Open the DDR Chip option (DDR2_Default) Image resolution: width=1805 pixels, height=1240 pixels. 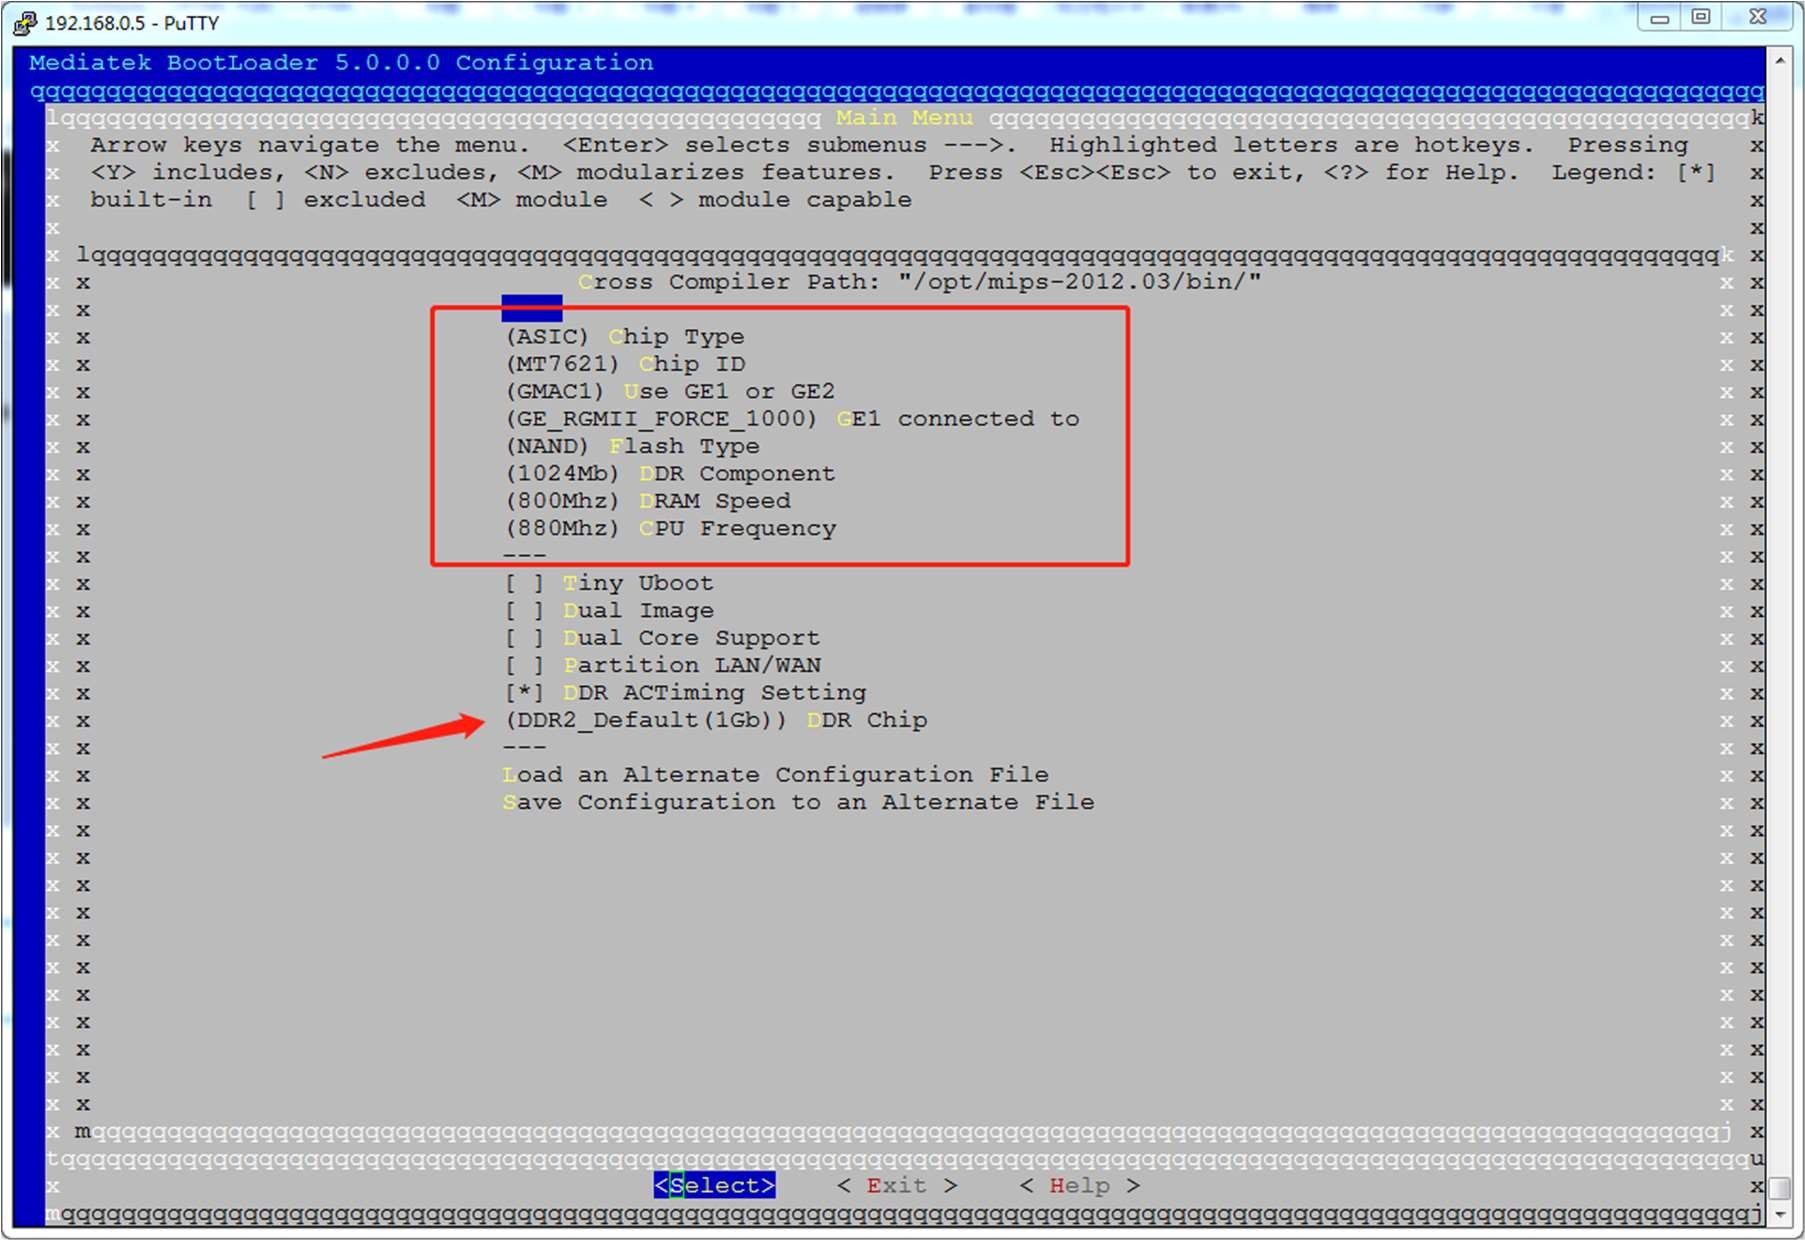pyautogui.click(x=716, y=720)
